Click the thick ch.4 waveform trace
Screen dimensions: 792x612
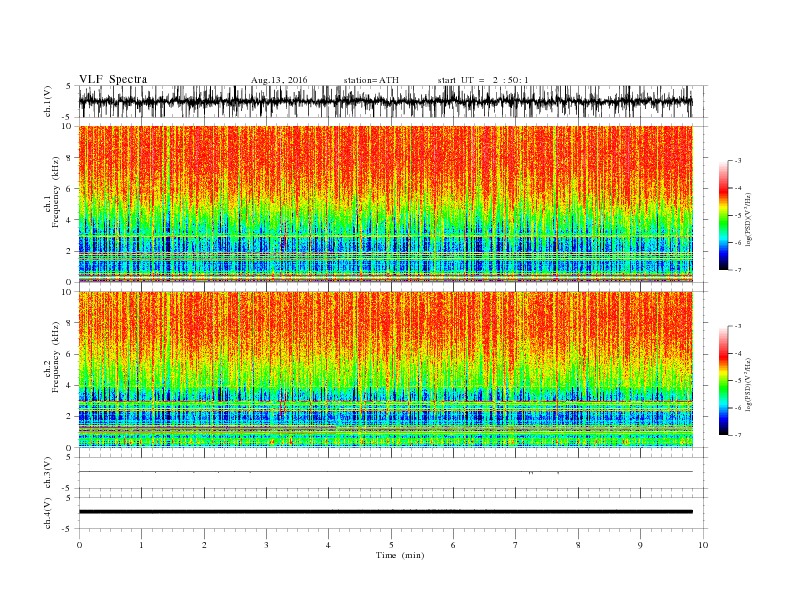(x=386, y=512)
